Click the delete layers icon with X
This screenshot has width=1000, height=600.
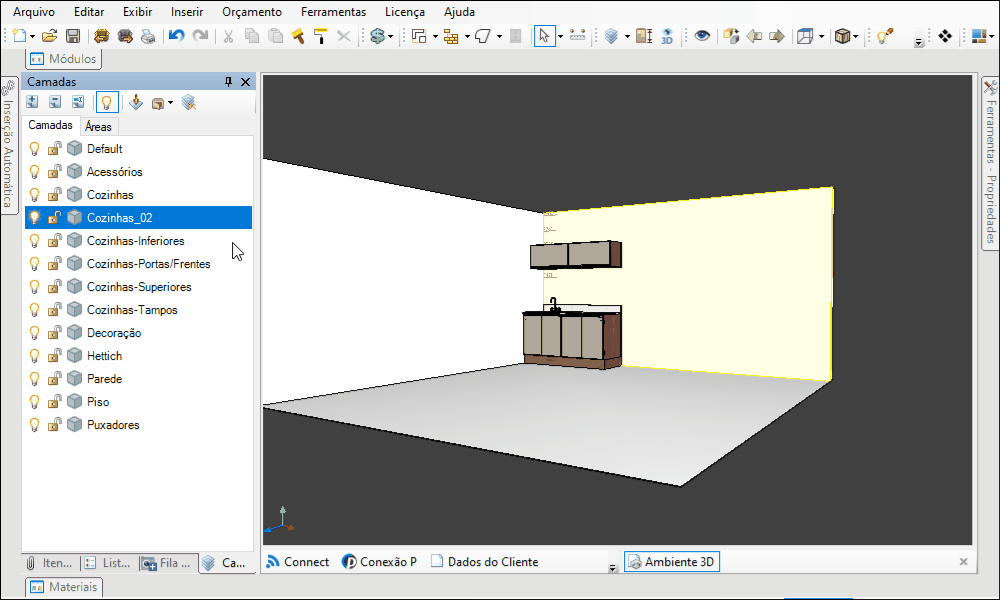[x=189, y=102]
